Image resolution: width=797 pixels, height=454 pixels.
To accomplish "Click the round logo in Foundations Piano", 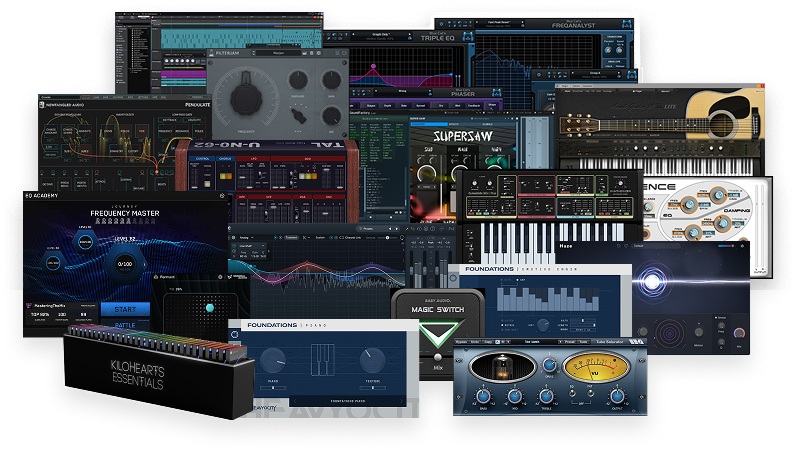I will click(x=234, y=335).
